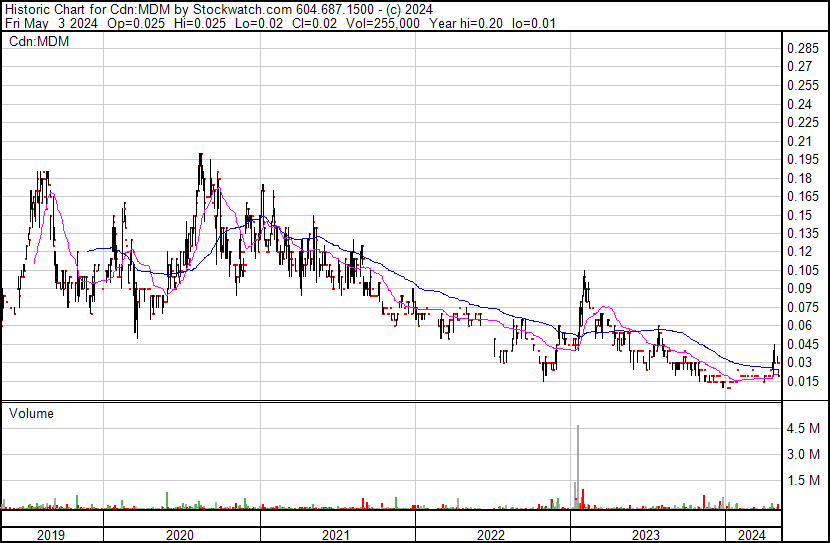Click the 0.285 price axis label
This screenshot has height=543, width=830.
[803, 49]
